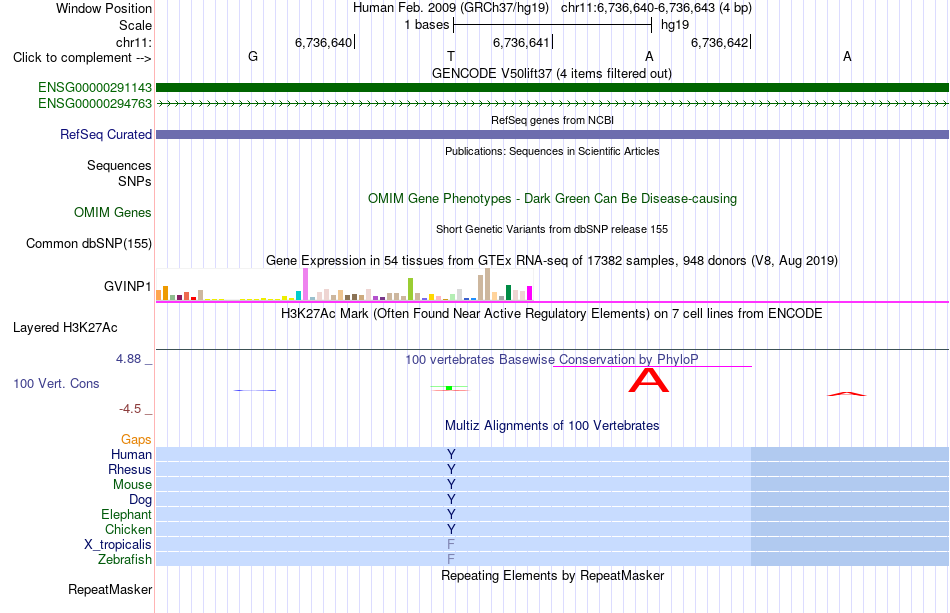Click the Sequences track label
950x613 pixels.
point(119,165)
